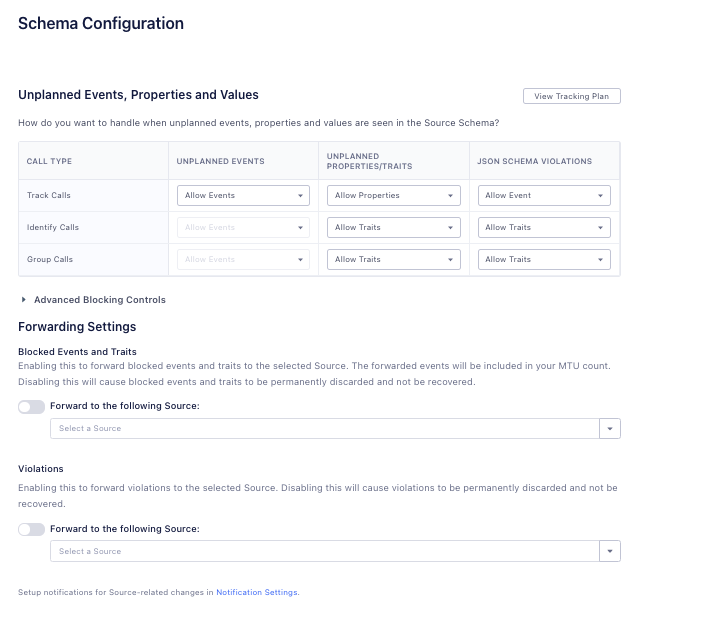Click the Group Calls disabled Allow Events dropdown

click(243, 260)
